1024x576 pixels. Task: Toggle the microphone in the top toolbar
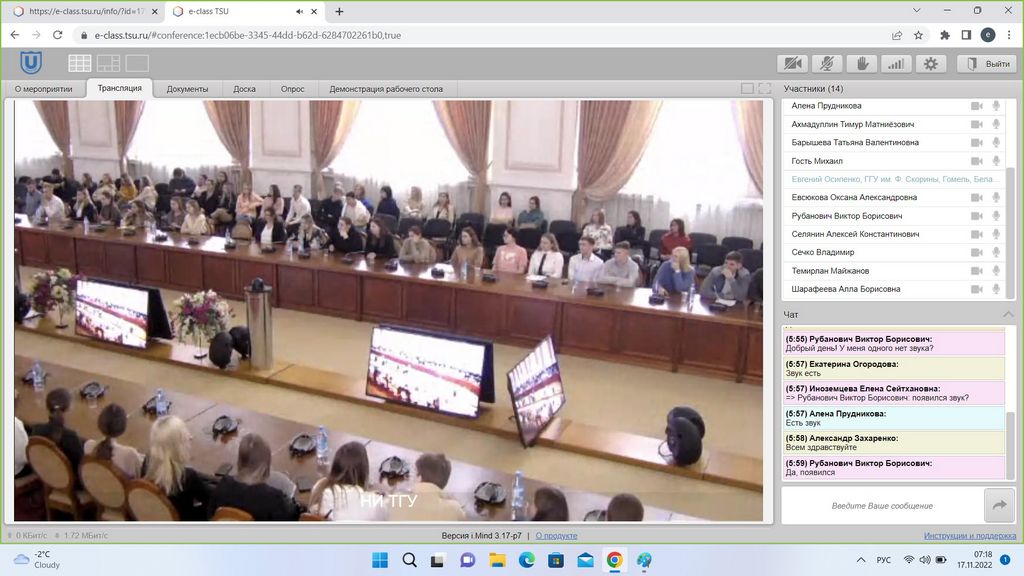point(827,64)
